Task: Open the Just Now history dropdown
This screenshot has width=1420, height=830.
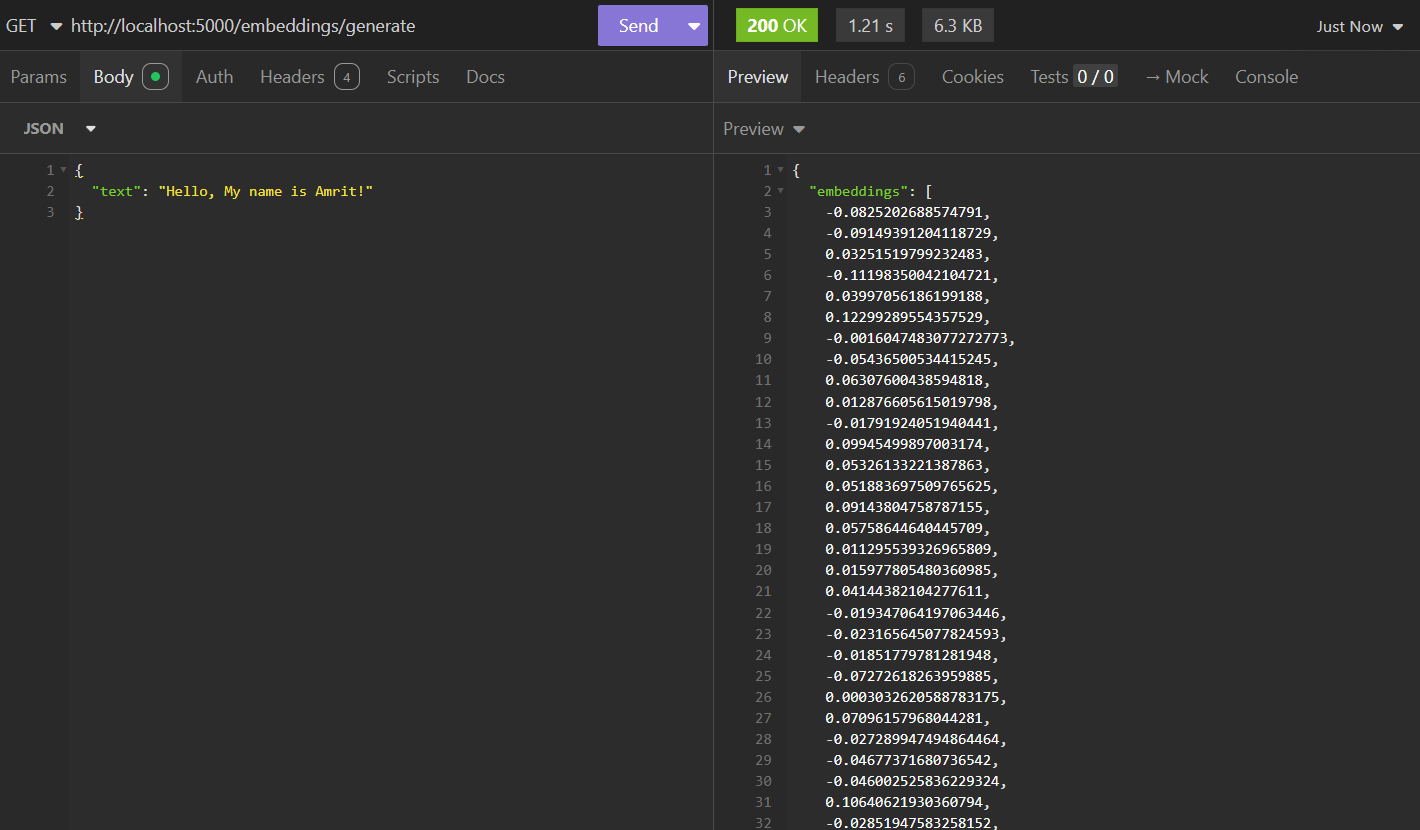Action: (1360, 27)
